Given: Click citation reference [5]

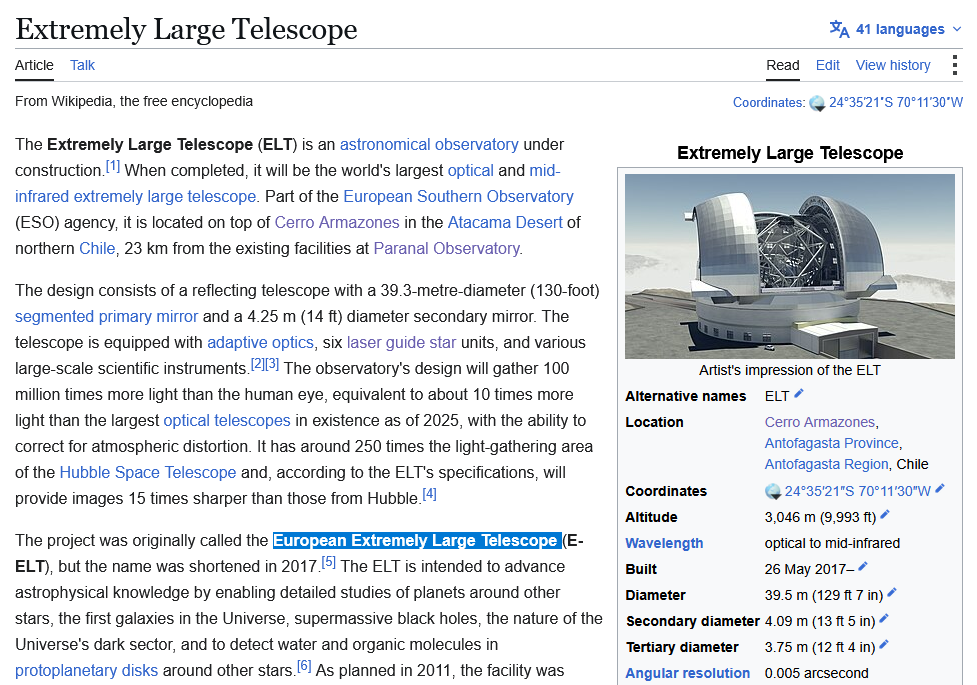Looking at the screenshot, I should coord(328,562).
